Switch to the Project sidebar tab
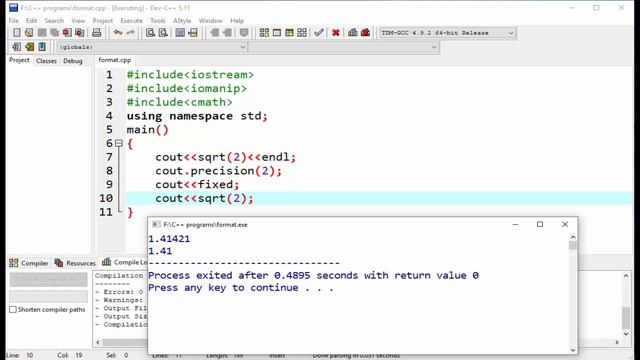Image resolution: width=640 pixels, height=360 pixels. [x=19, y=60]
